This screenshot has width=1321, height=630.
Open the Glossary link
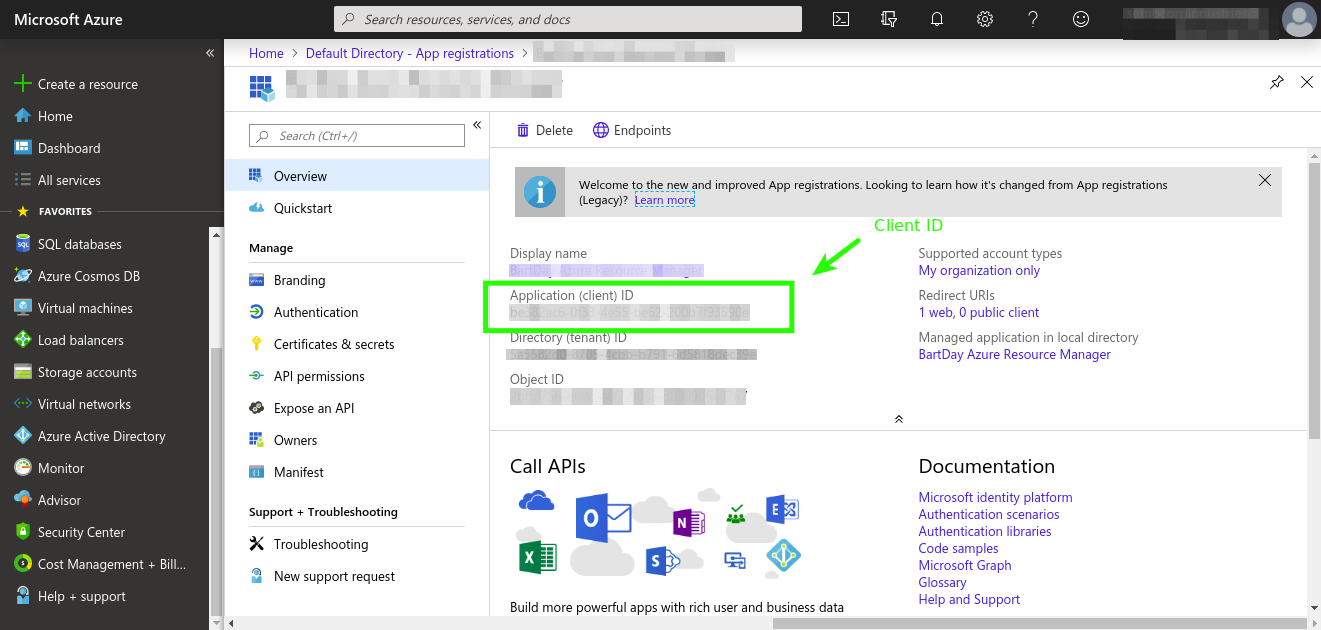click(x=943, y=582)
